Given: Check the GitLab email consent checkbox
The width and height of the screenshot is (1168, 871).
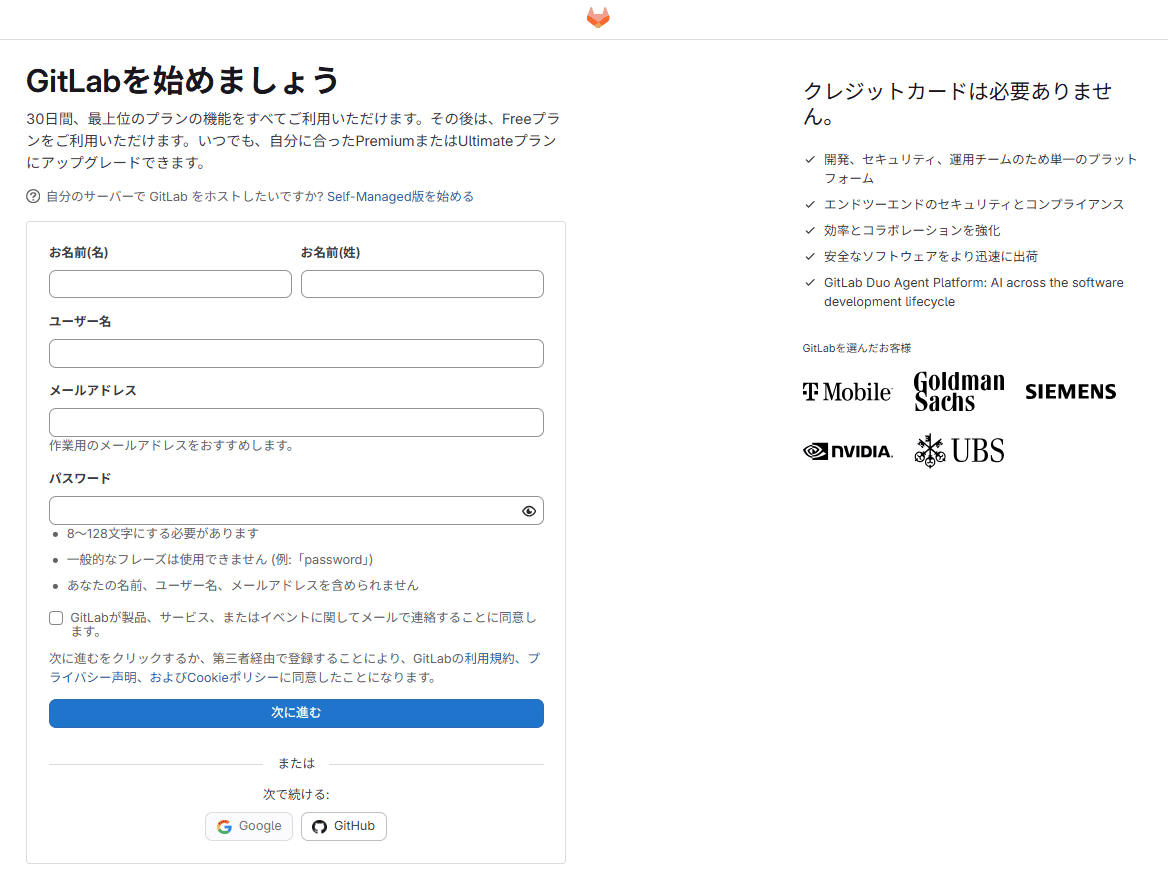Looking at the screenshot, I should click(56, 617).
